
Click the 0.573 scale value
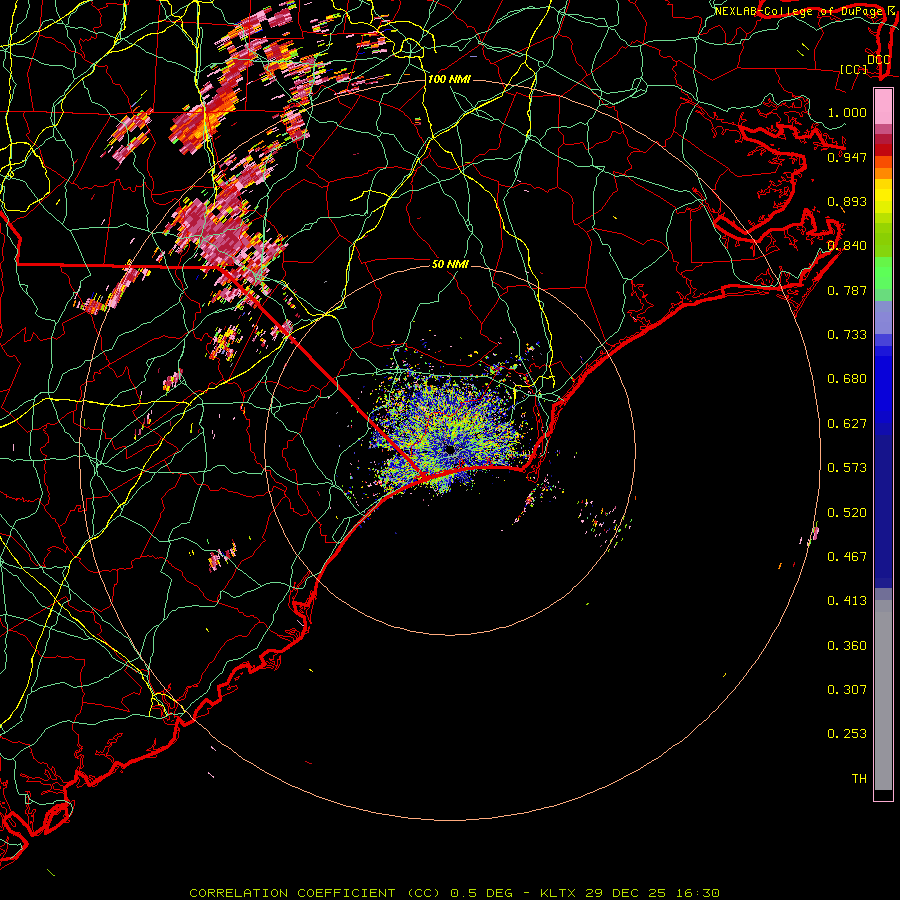(847, 468)
